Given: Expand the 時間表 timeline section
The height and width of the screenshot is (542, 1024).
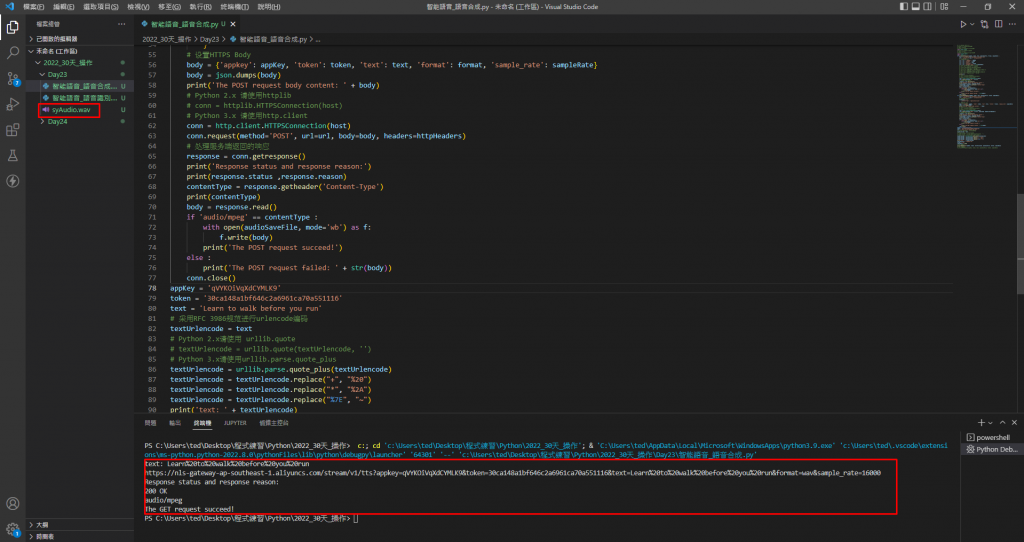Looking at the screenshot, I should [x=80, y=536].
